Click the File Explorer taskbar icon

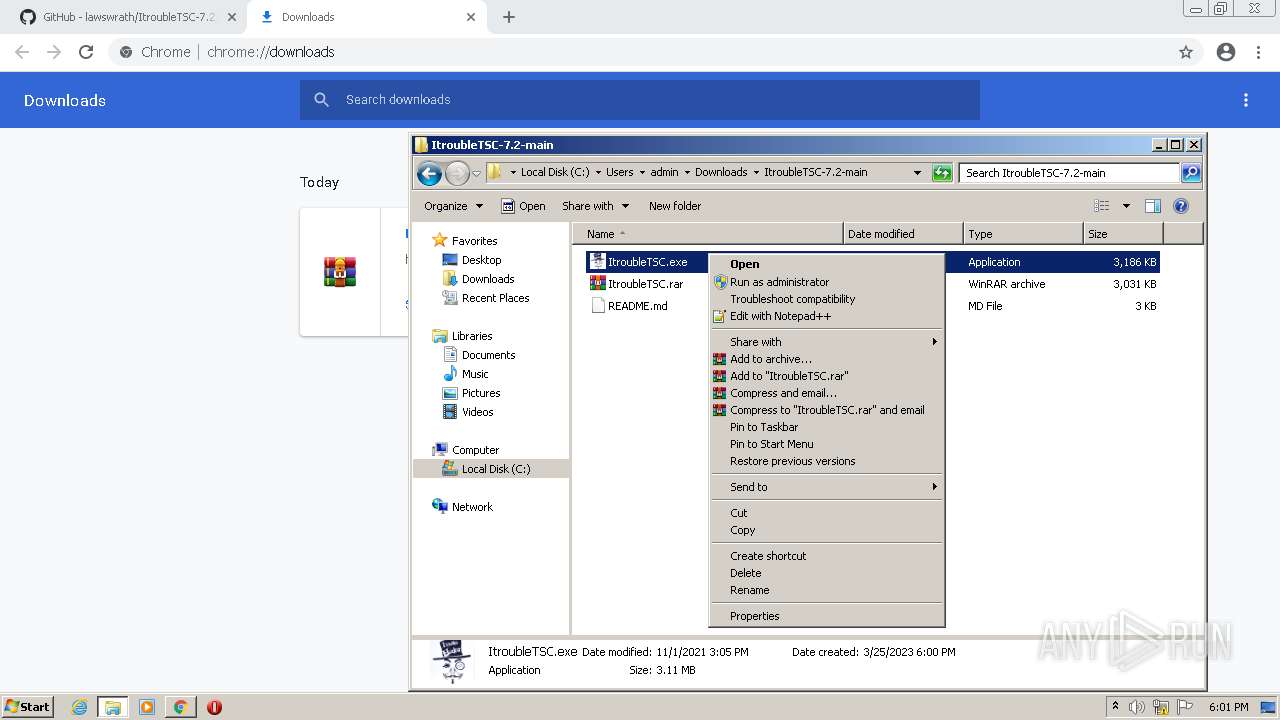[x=113, y=707]
